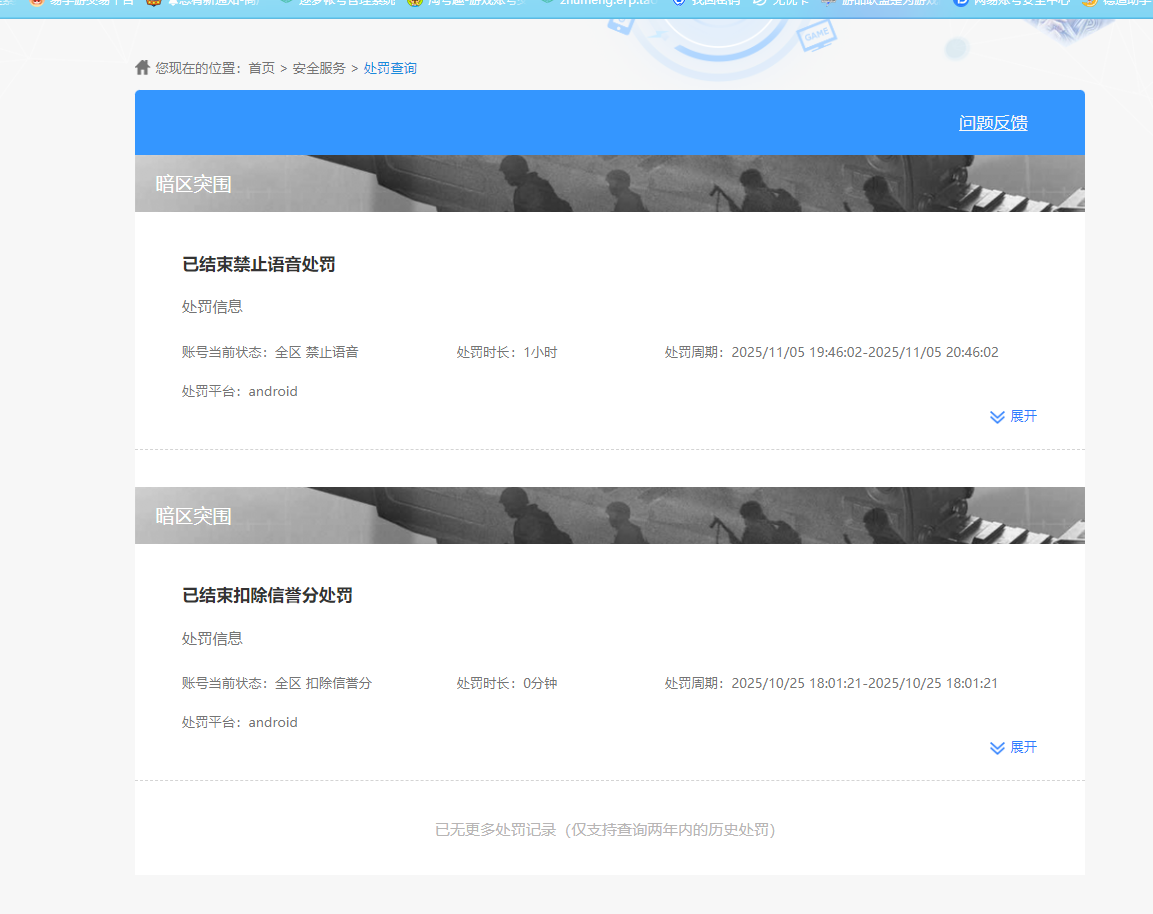Click the 暗区突围 banner above 禁止语音处罚
Image resolution: width=1153 pixels, height=914 pixels.
point(610,184)
